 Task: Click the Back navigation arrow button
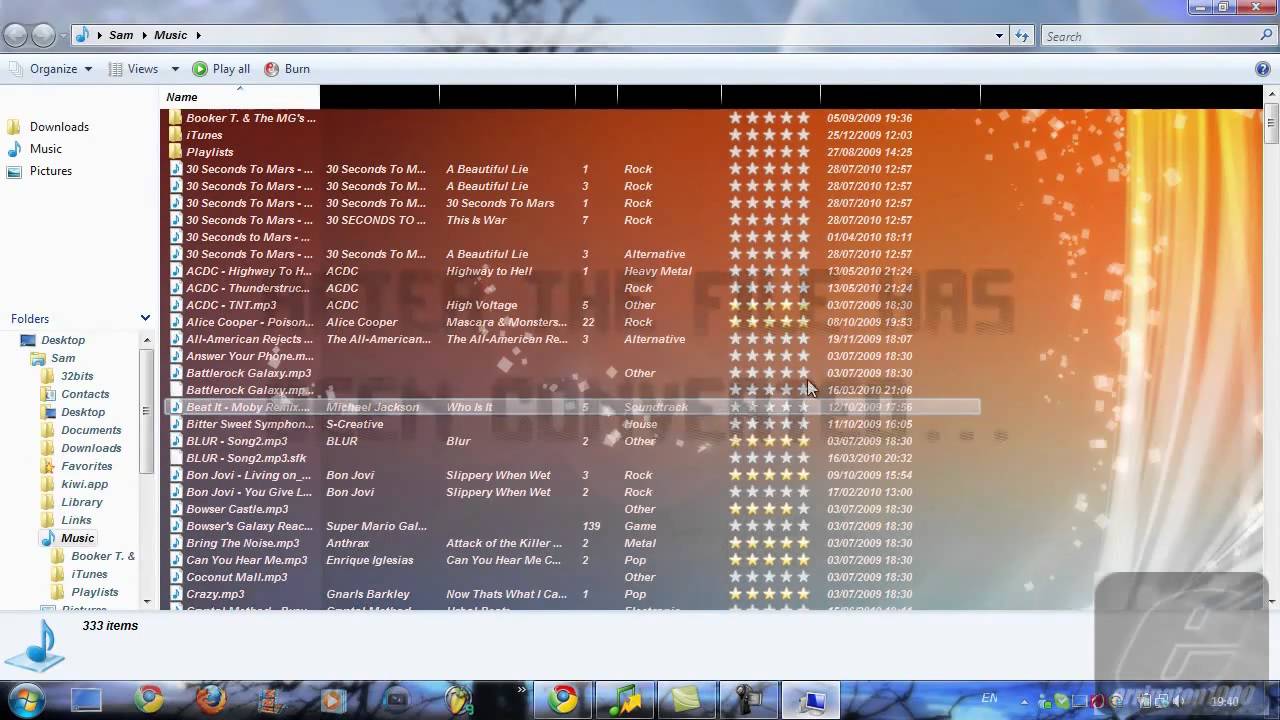click(x=15, y=36)
